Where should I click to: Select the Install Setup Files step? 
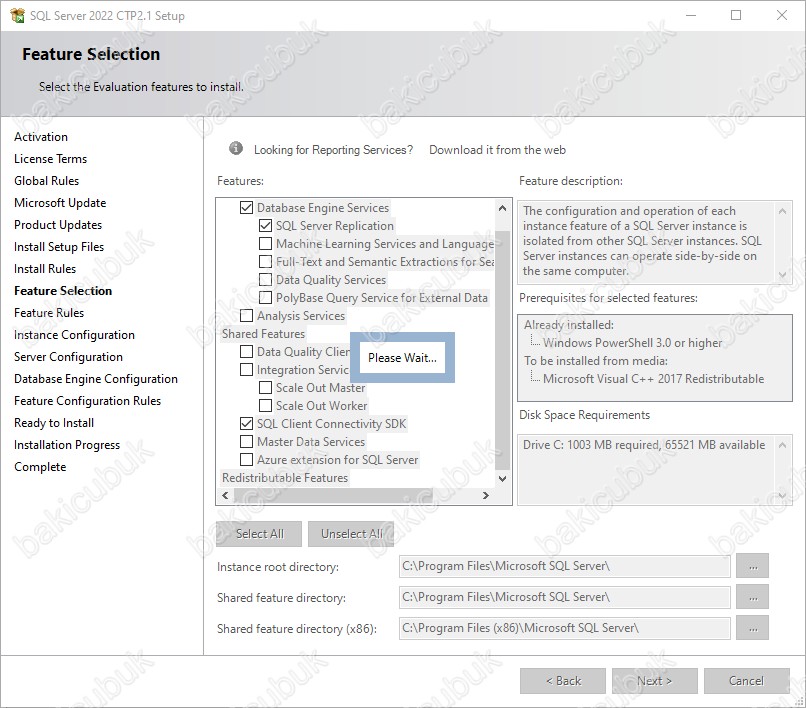pos(59,247)
